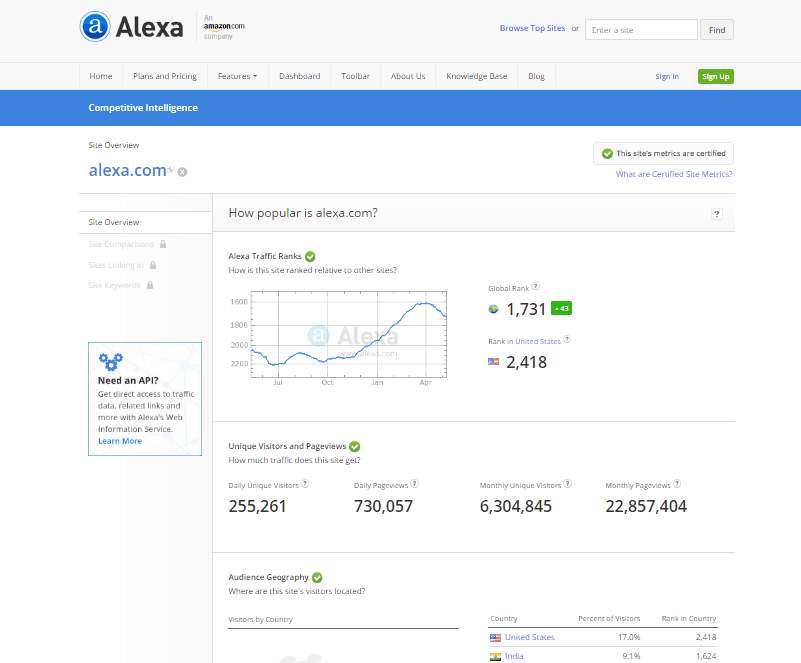Image resolution: width=801 pixels, height=663 pixels.
Task: Click the US flag icon beside rank 2,418
Action: coord(493,362)
